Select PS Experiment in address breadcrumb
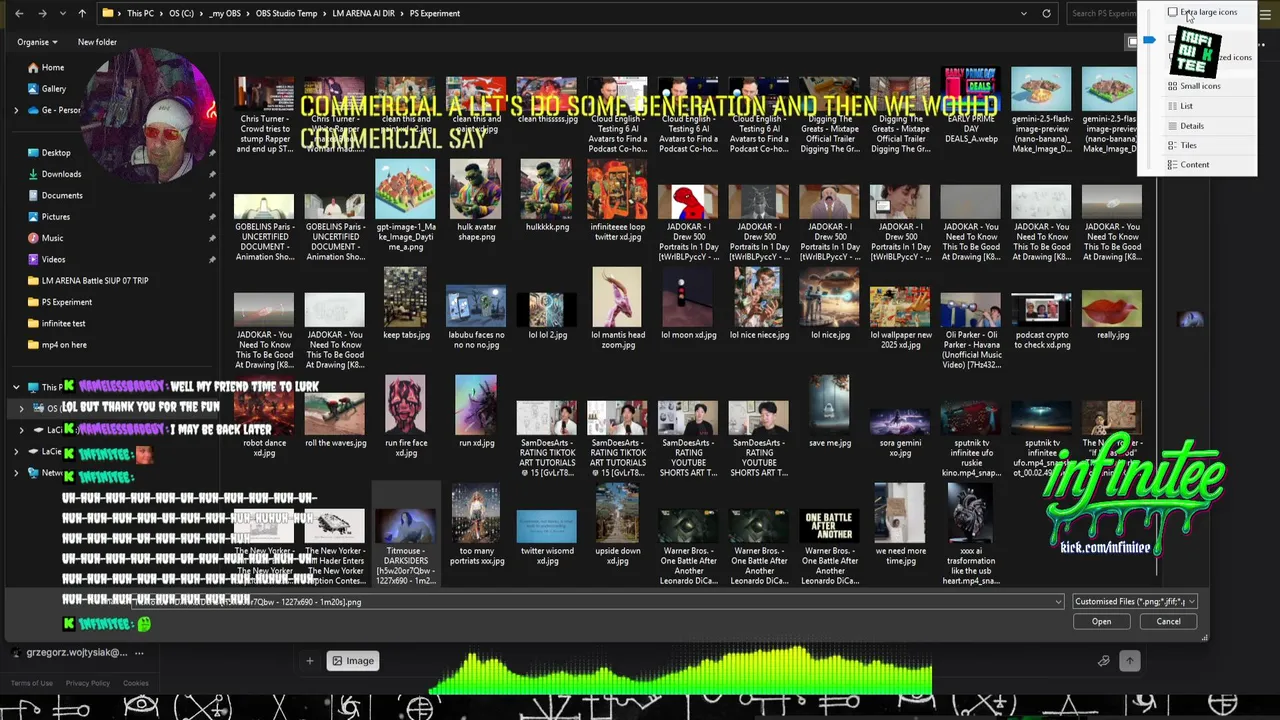The width and height of the screenshot is (1280, 720). coord(435,13)
